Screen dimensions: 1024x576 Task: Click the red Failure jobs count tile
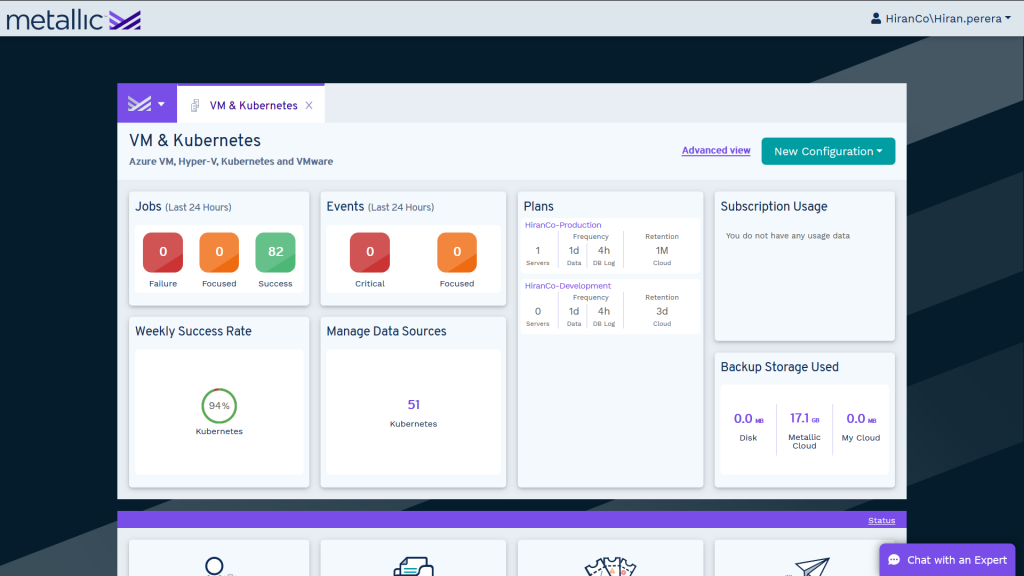(x=163, y=252)
